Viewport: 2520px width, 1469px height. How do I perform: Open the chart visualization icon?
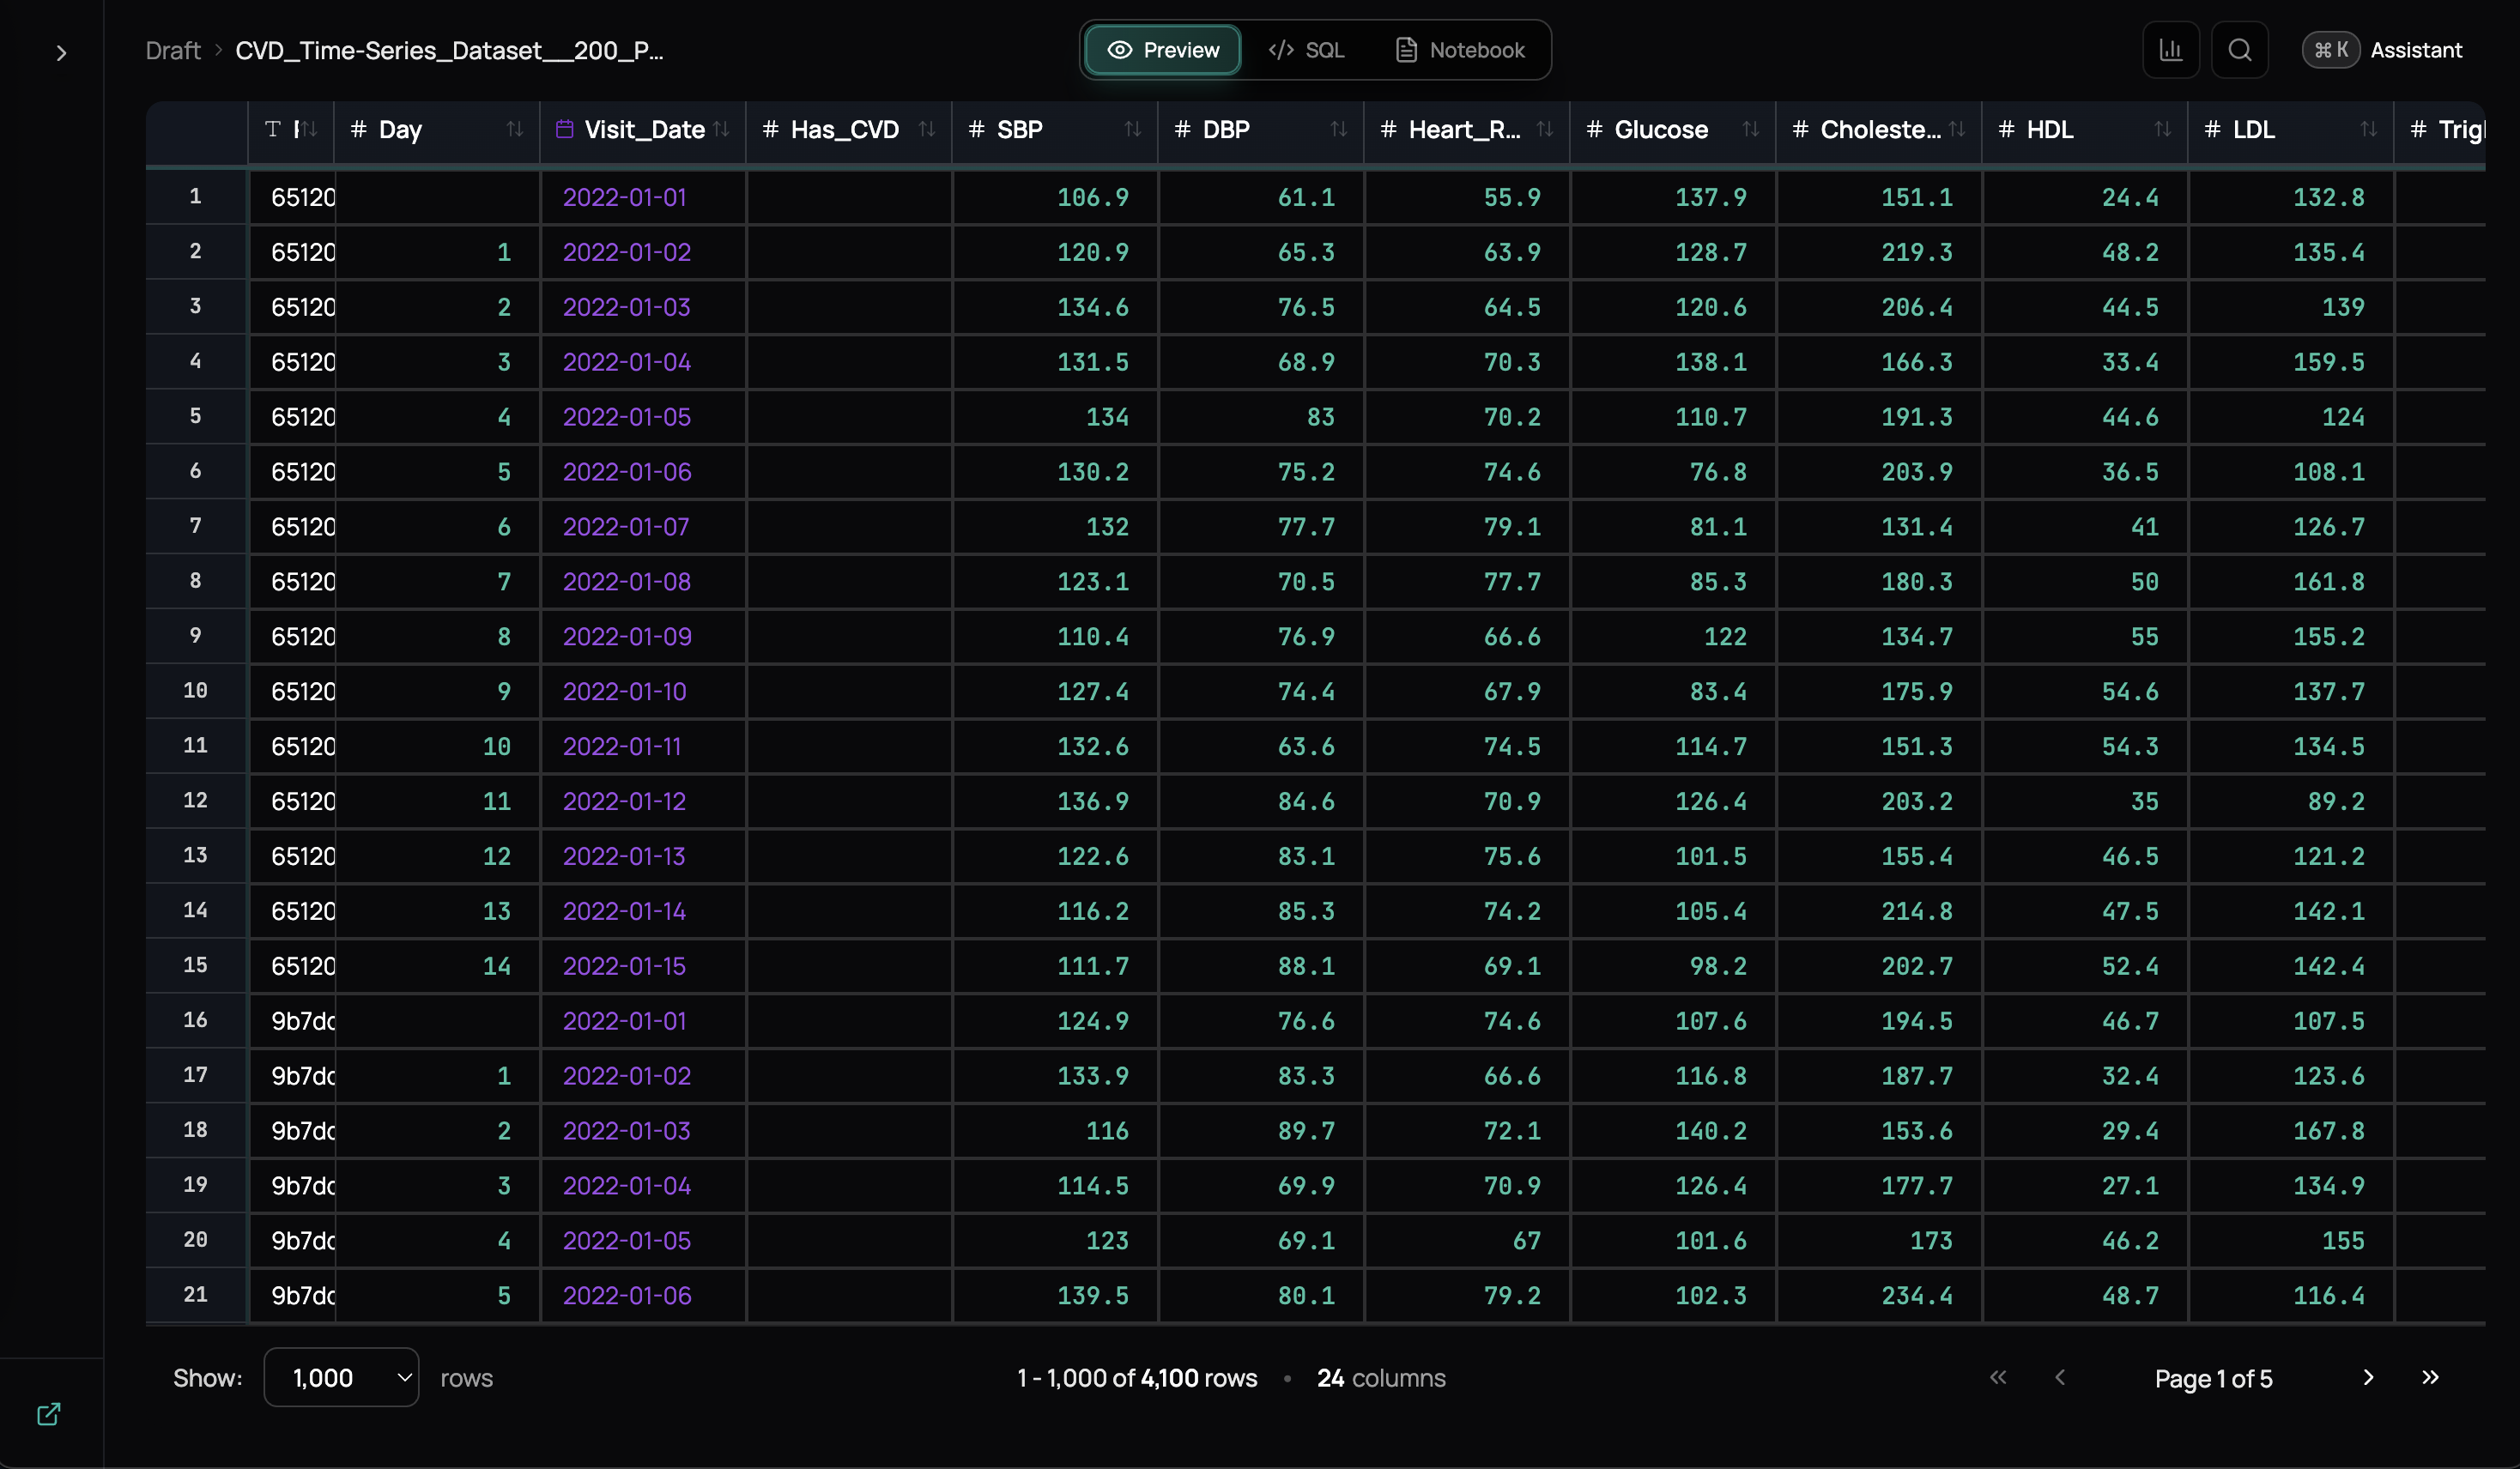2170,50
